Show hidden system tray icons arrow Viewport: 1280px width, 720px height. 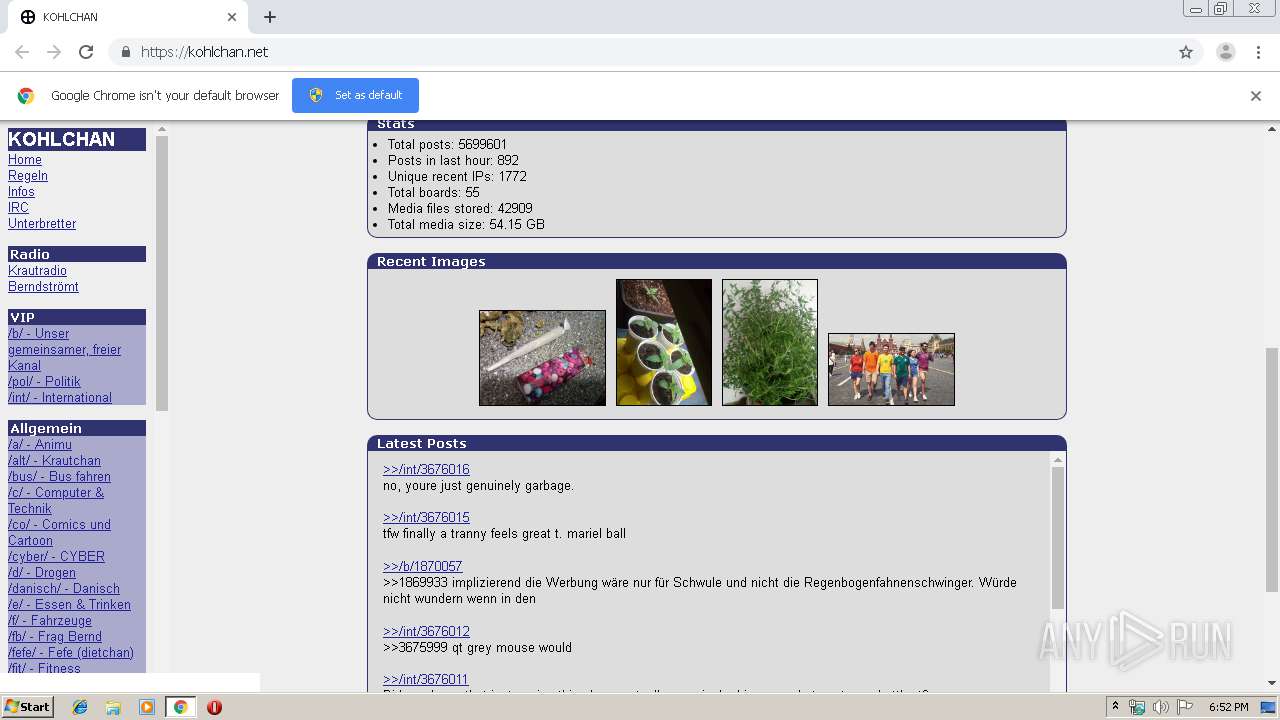click(1116, 707)
